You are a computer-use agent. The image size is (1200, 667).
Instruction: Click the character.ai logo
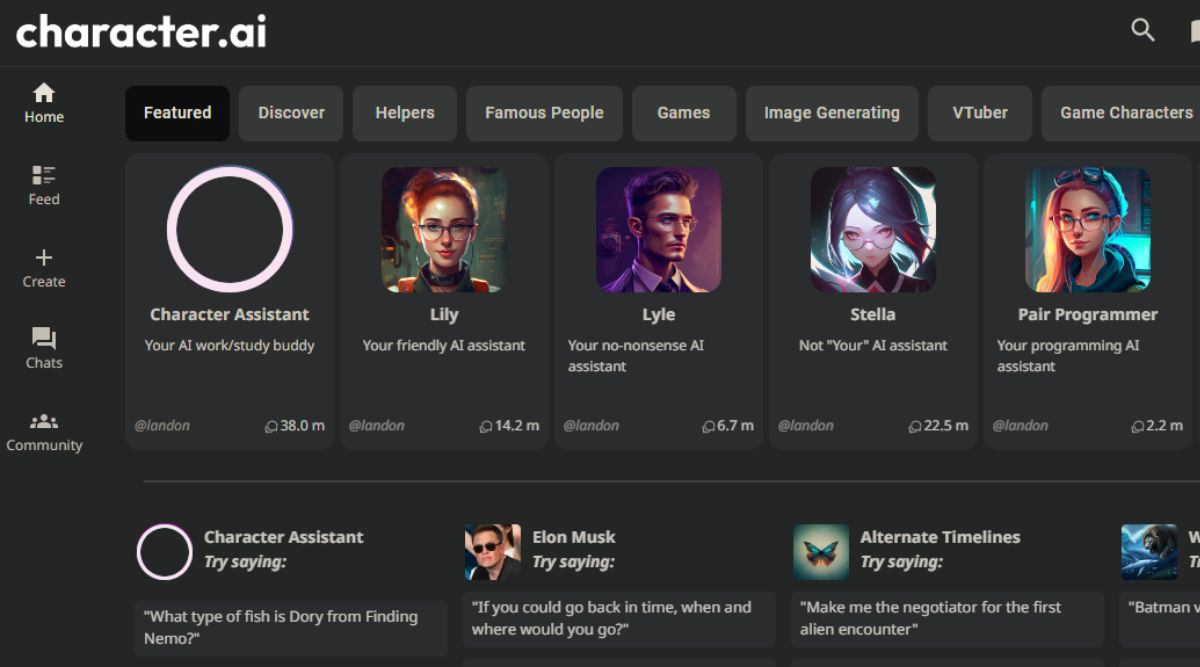click(141, 32)
